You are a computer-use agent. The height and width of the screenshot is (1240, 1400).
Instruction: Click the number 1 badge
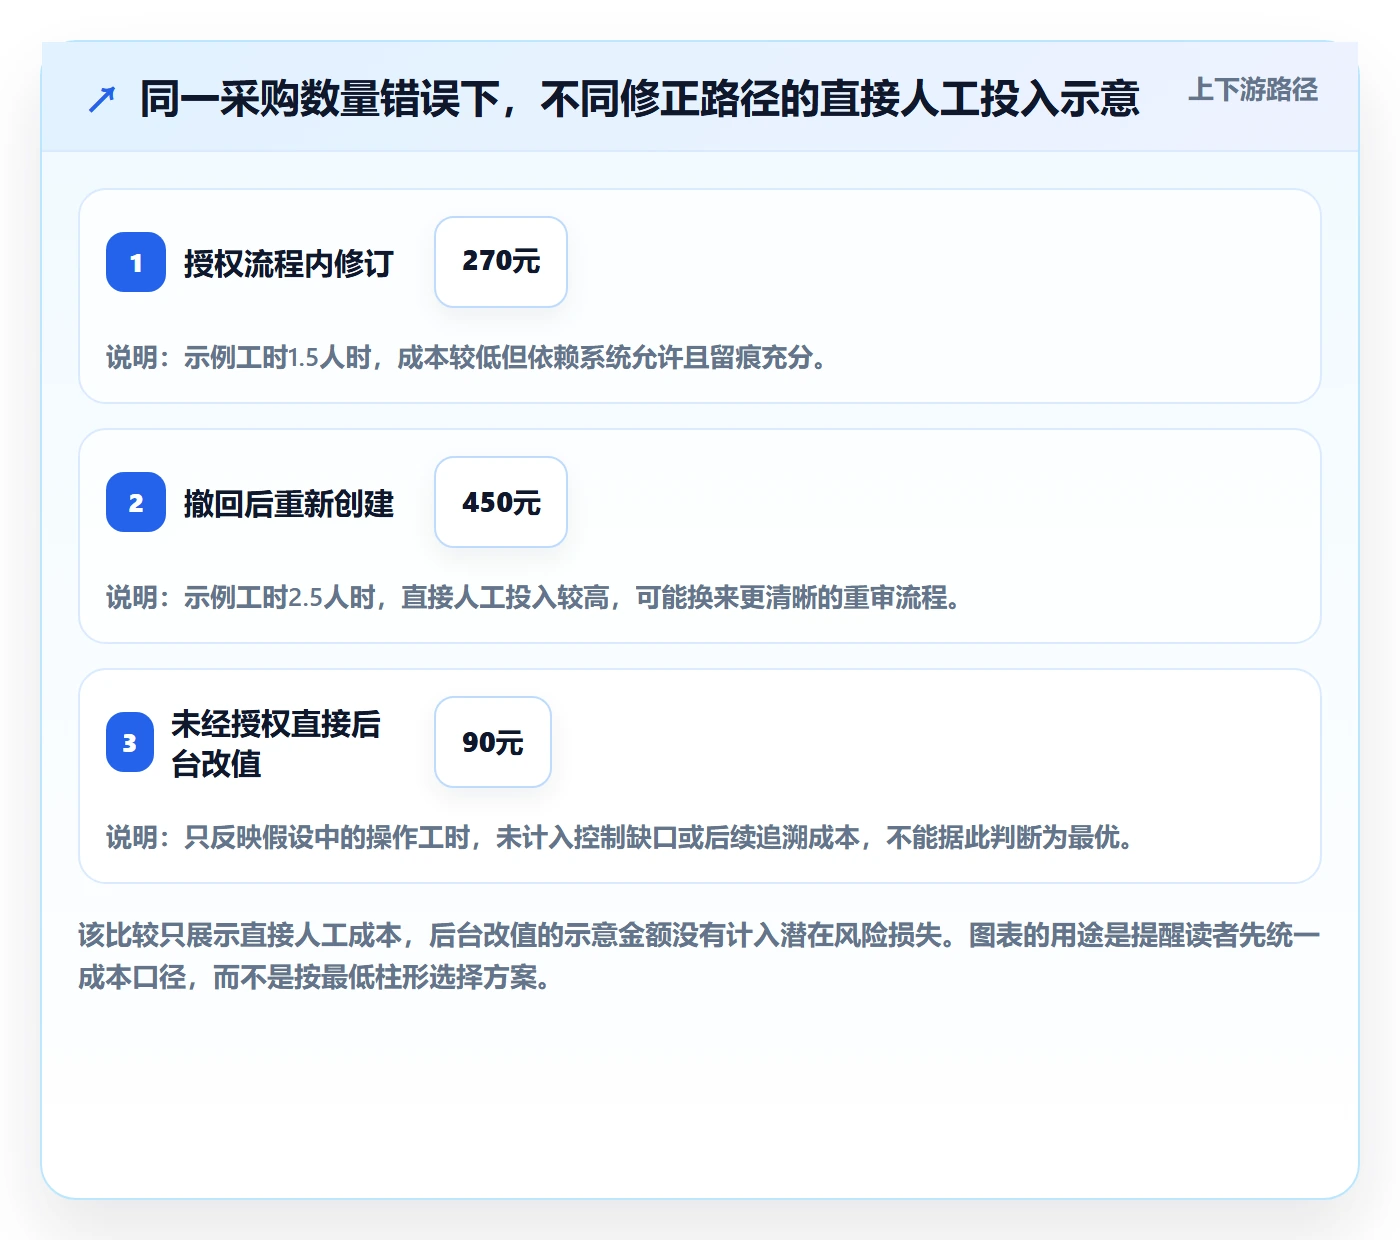(136, 262)
